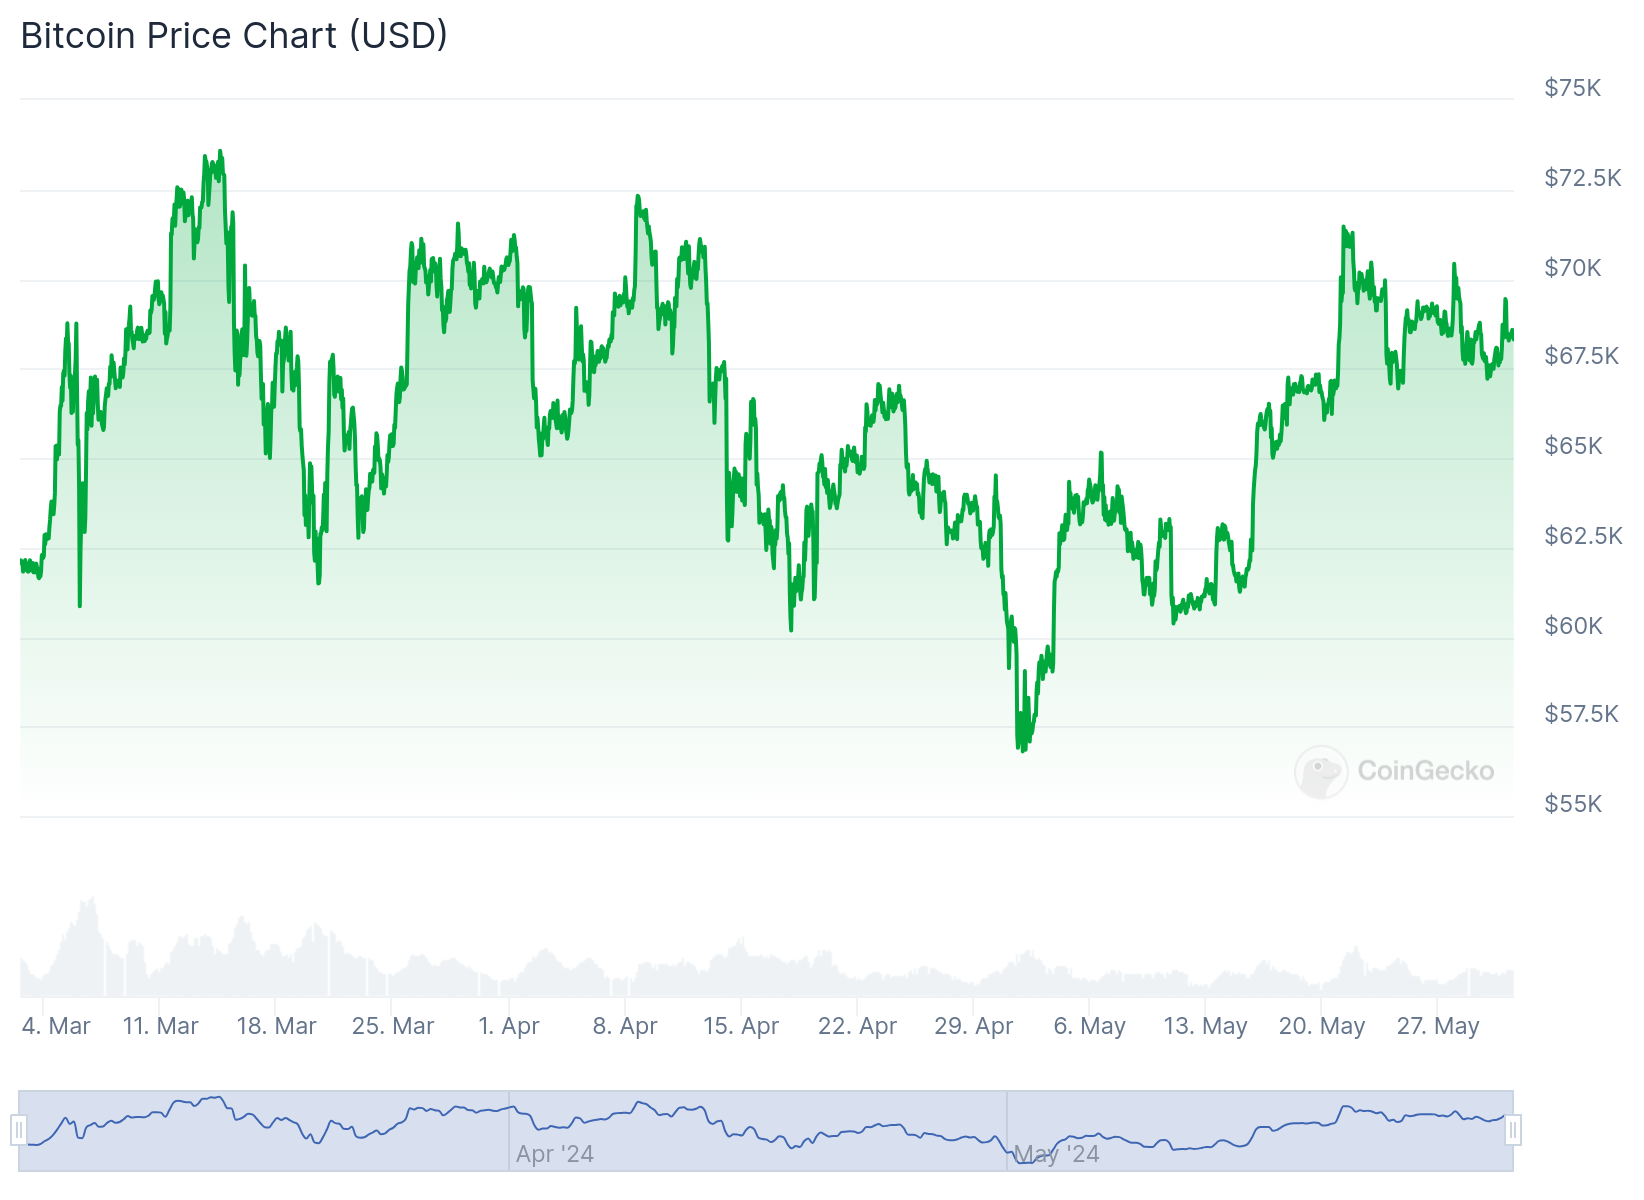Select the 20. May axis date
The width and height of the screenshot is (1644, 1200).
[x=1321, y=1026]
